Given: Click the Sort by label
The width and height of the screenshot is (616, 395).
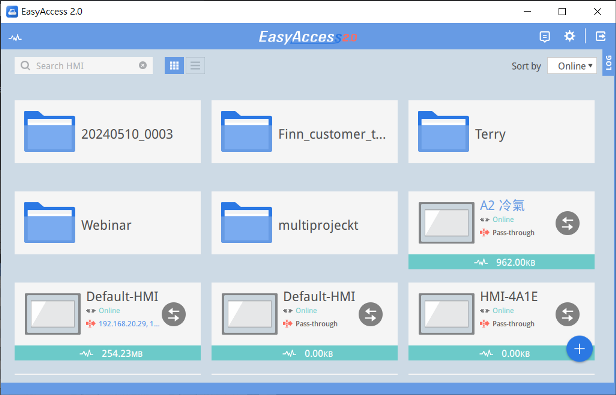Looking at the screenshot, I should [x=526, y=66].
